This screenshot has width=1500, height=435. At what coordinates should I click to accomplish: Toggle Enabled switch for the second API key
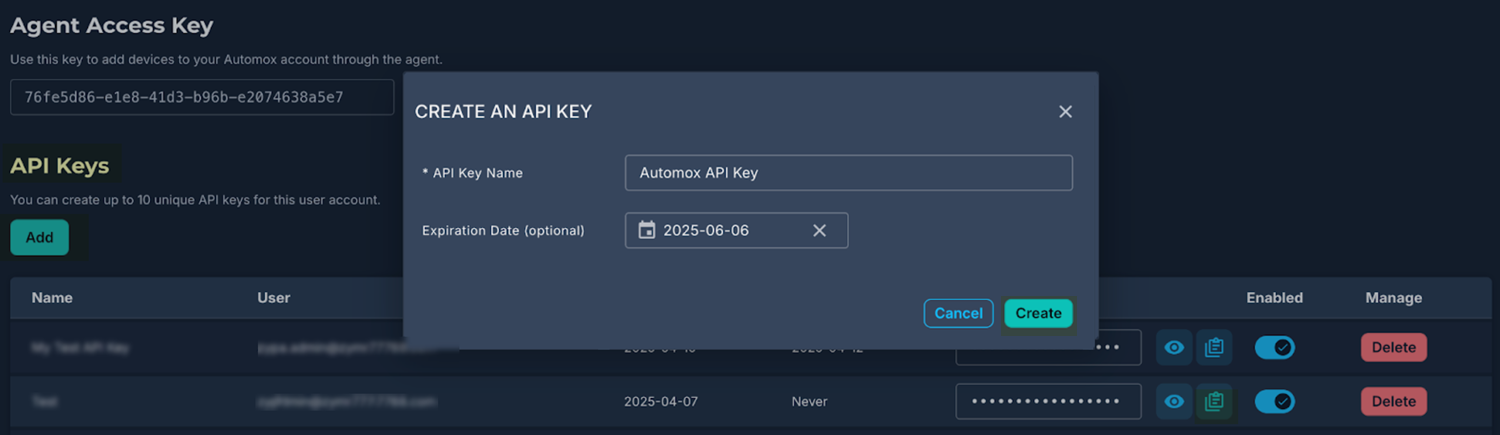[1275, 401]
